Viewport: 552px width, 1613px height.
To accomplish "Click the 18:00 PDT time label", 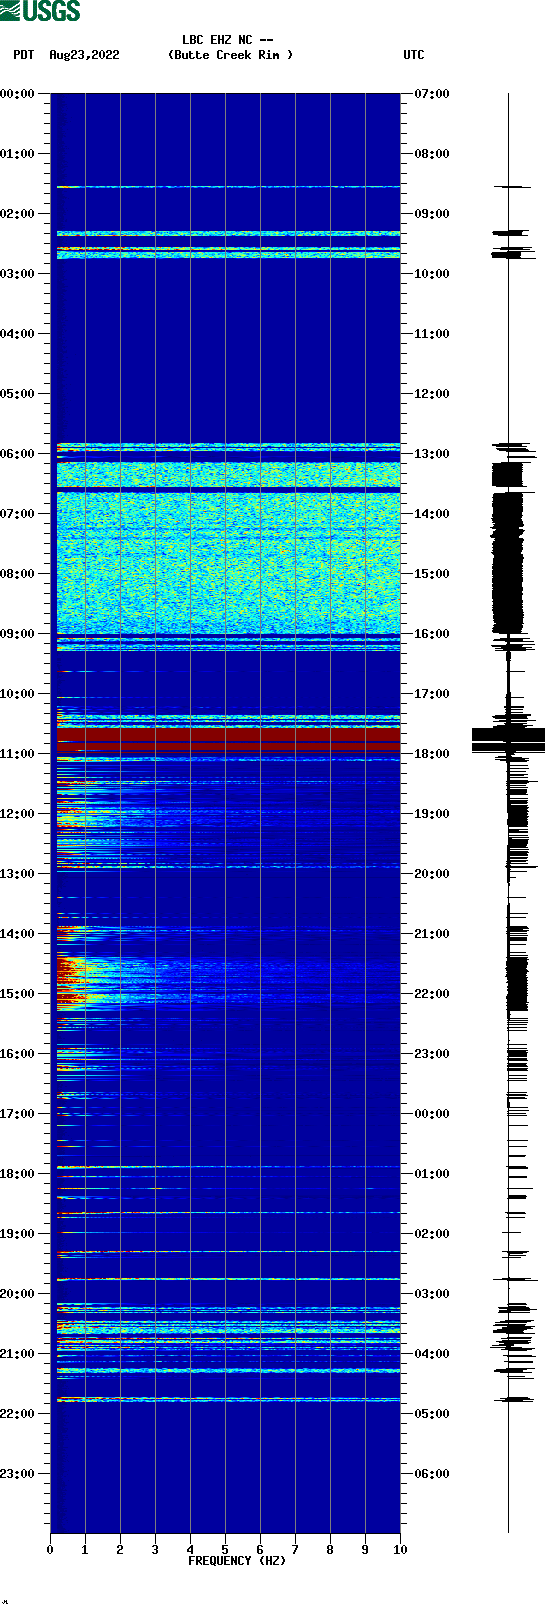I will (x=18, y=1174).
